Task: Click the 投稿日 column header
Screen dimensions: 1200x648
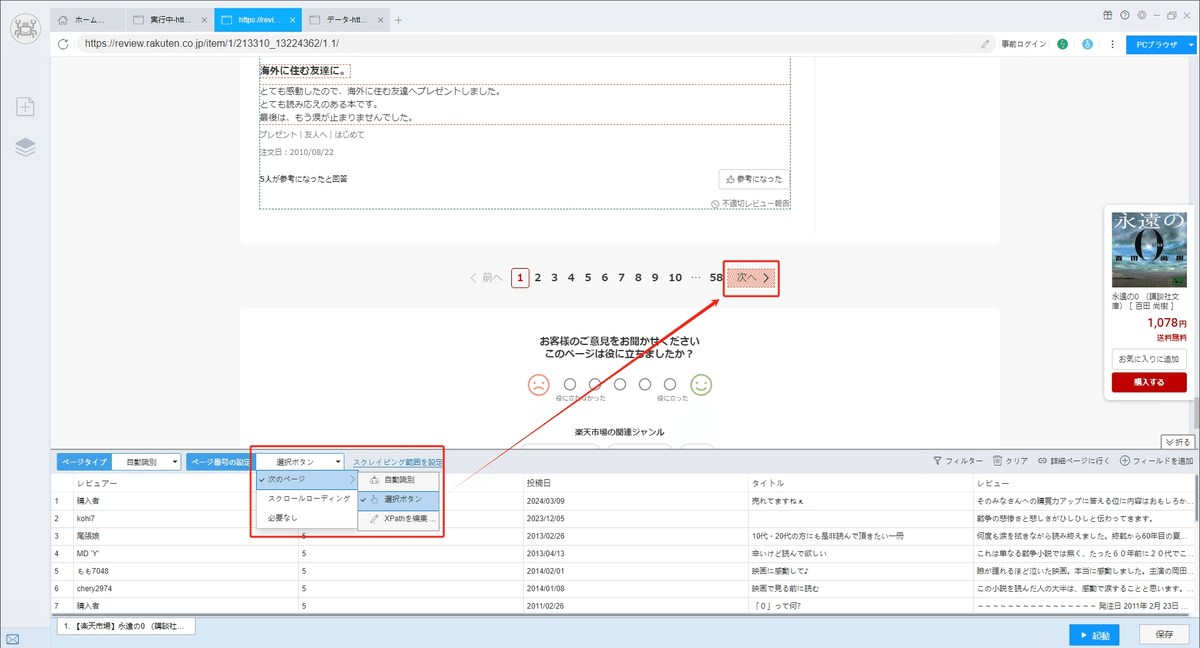Action: pyautogui.click(x=635, y=482)
